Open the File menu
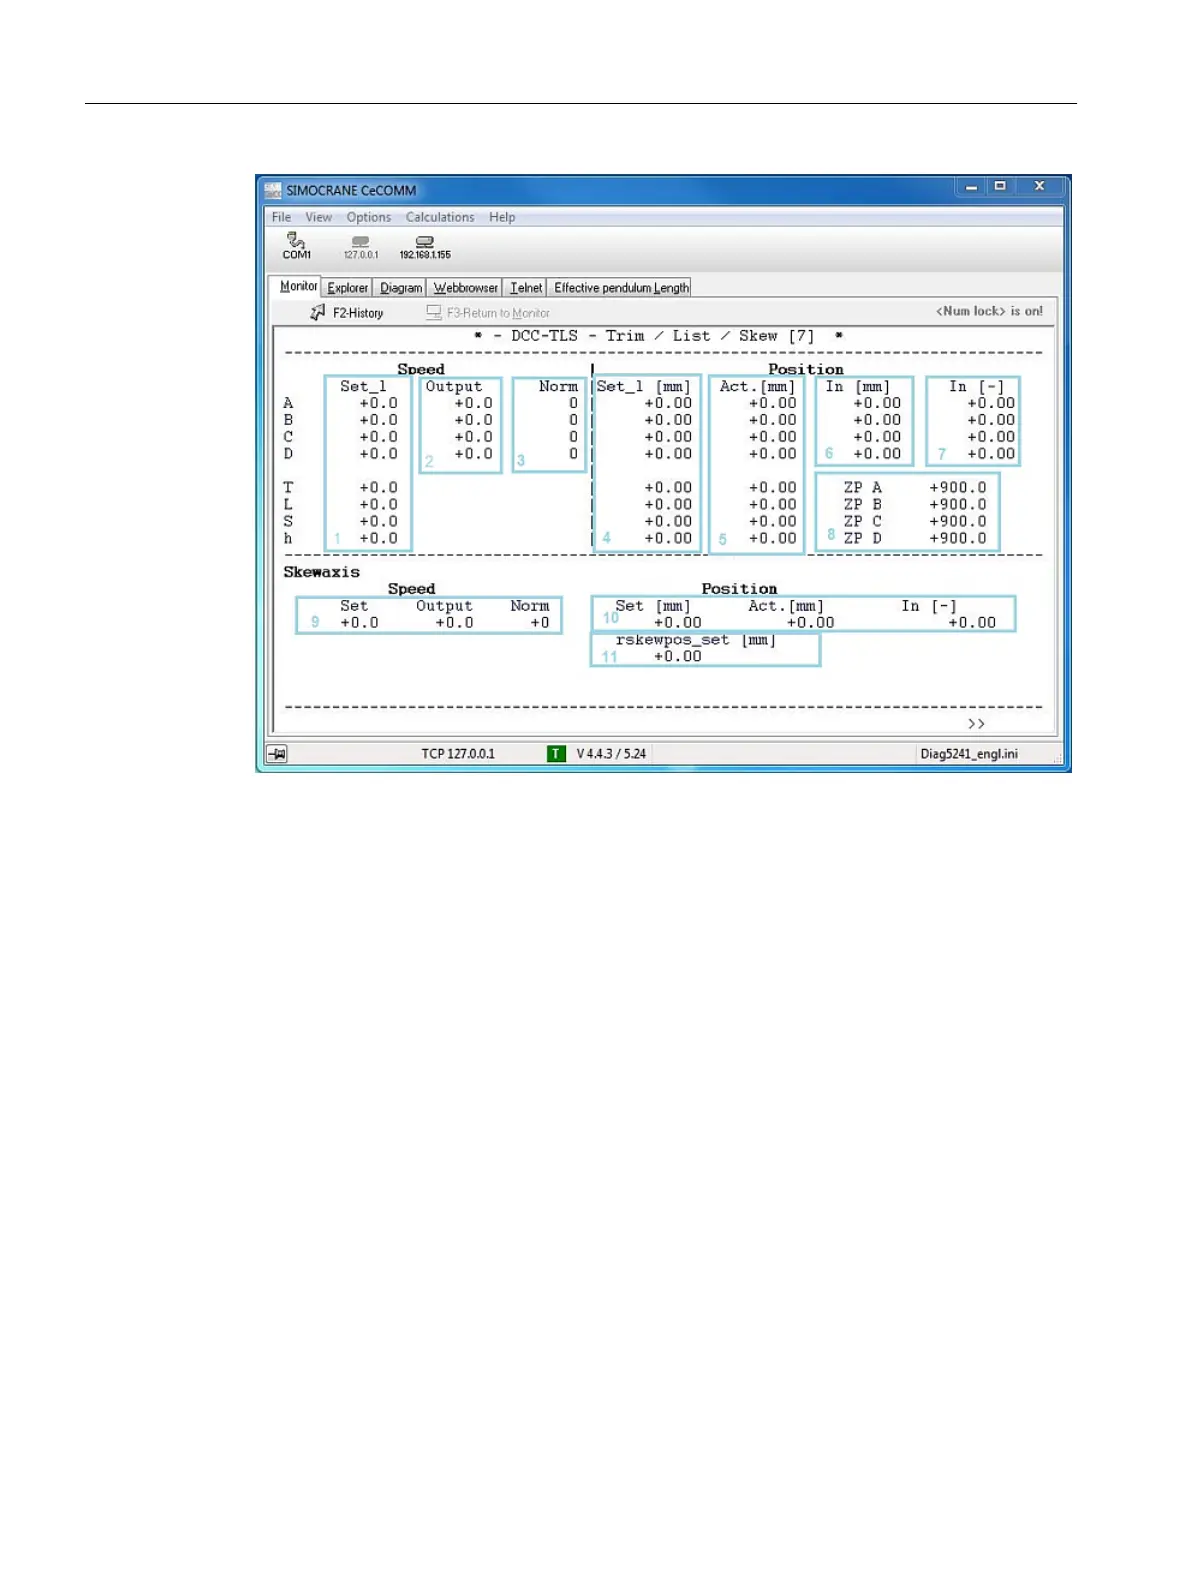The width and height of the screenshot is (1191, 1587). [281, 217]
